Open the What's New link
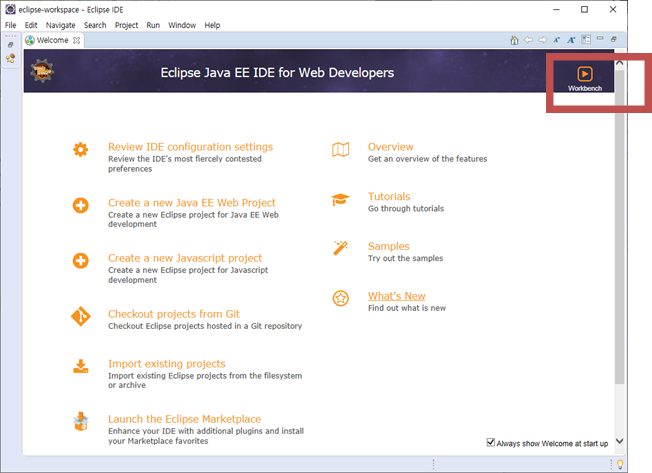The image size is (652, 473). coord(397,296)
